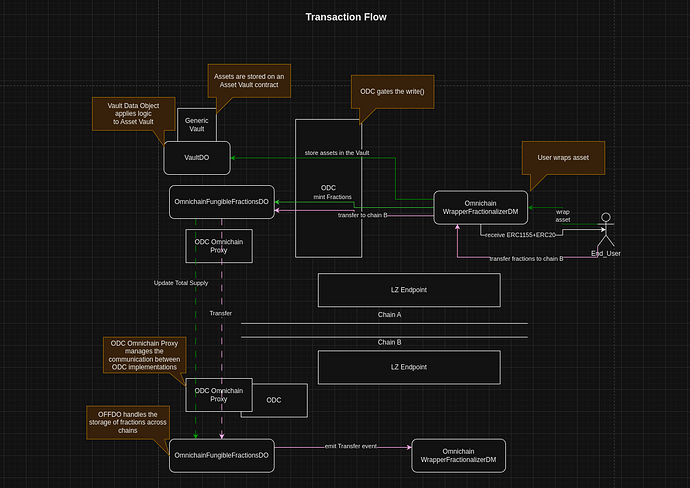Select the 'Transfer' label on dashed pink line
The image size is (690, 488).
click(x=220, y=313)
